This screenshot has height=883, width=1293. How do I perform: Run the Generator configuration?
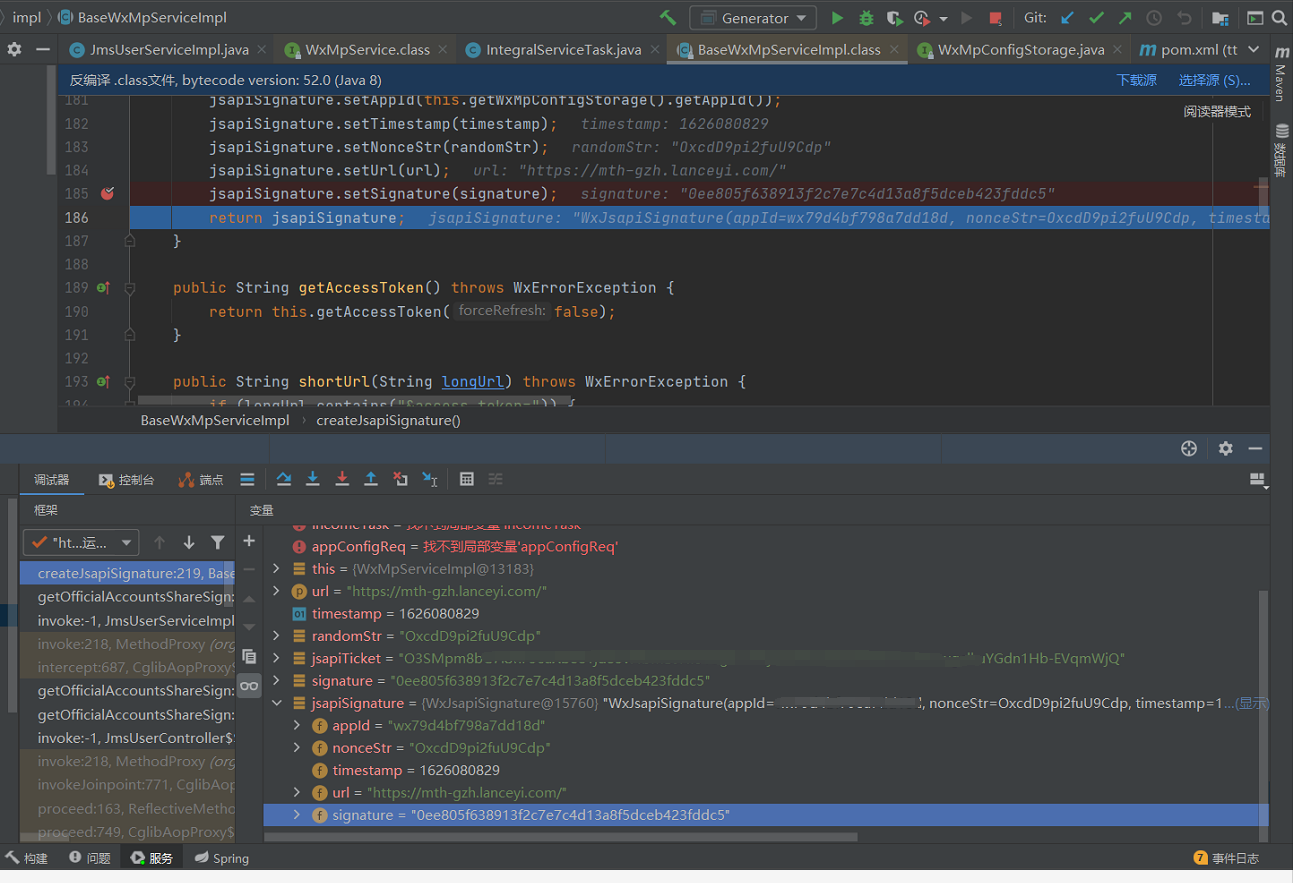[838, 18]
